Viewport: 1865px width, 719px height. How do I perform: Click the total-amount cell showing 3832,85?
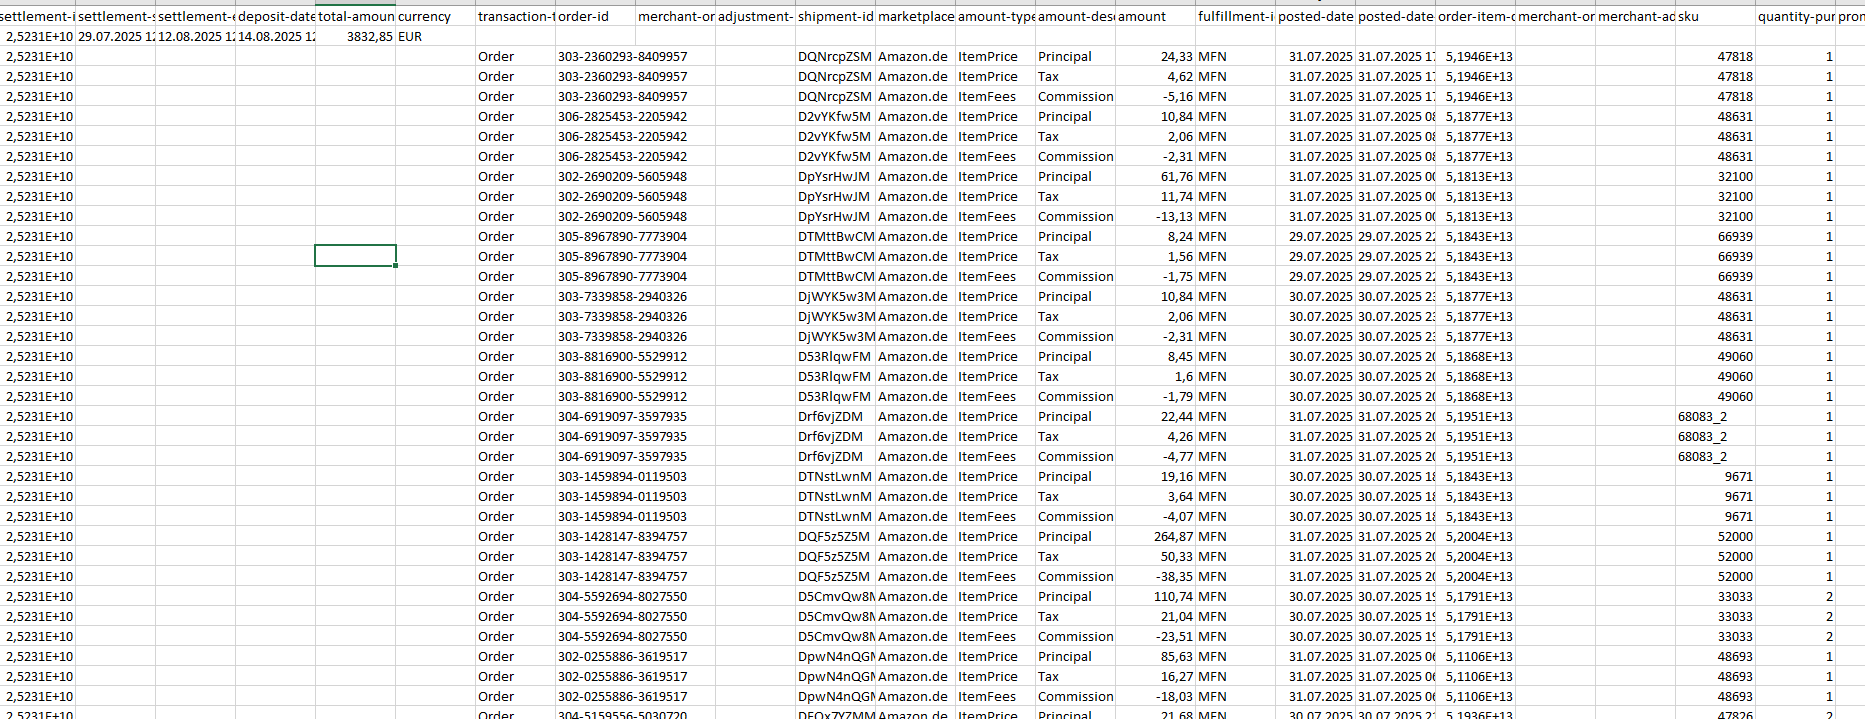point(356,37)
